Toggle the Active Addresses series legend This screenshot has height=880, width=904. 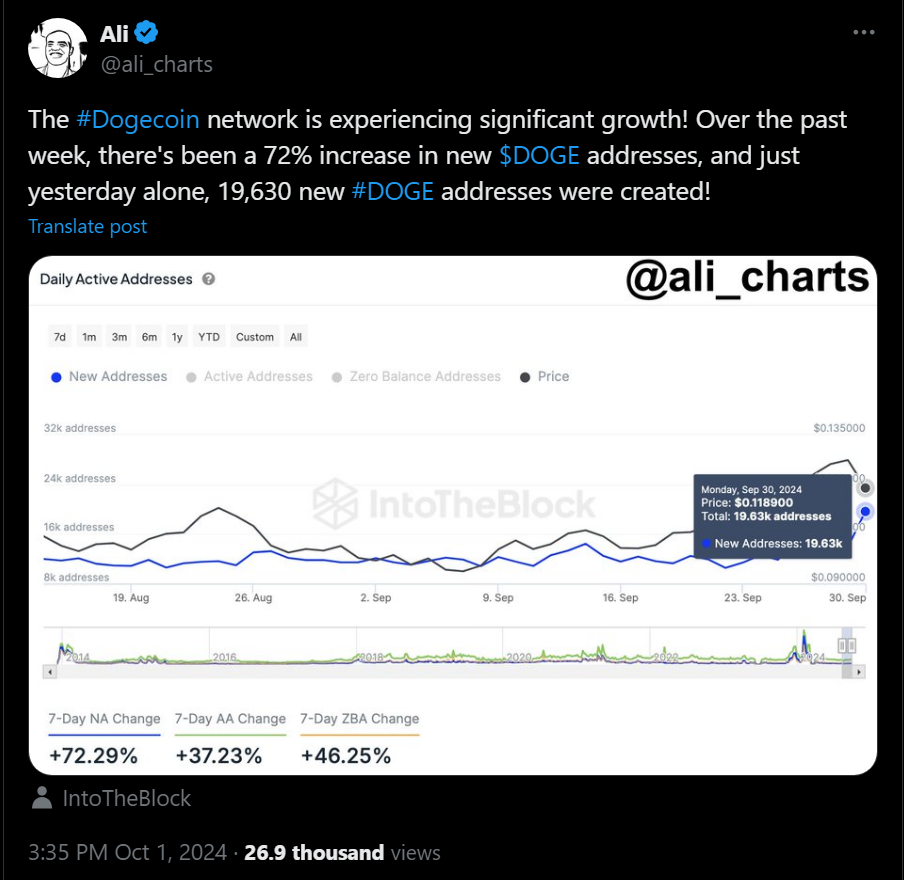pyautogui.click(x=249, y=377)
